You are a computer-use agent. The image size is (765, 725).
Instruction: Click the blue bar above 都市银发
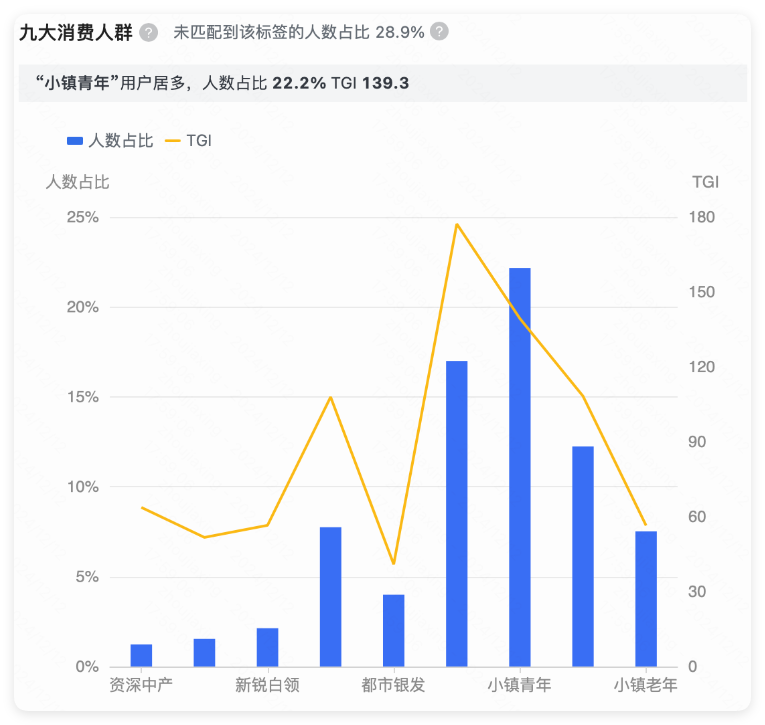[x=393, y=630]
